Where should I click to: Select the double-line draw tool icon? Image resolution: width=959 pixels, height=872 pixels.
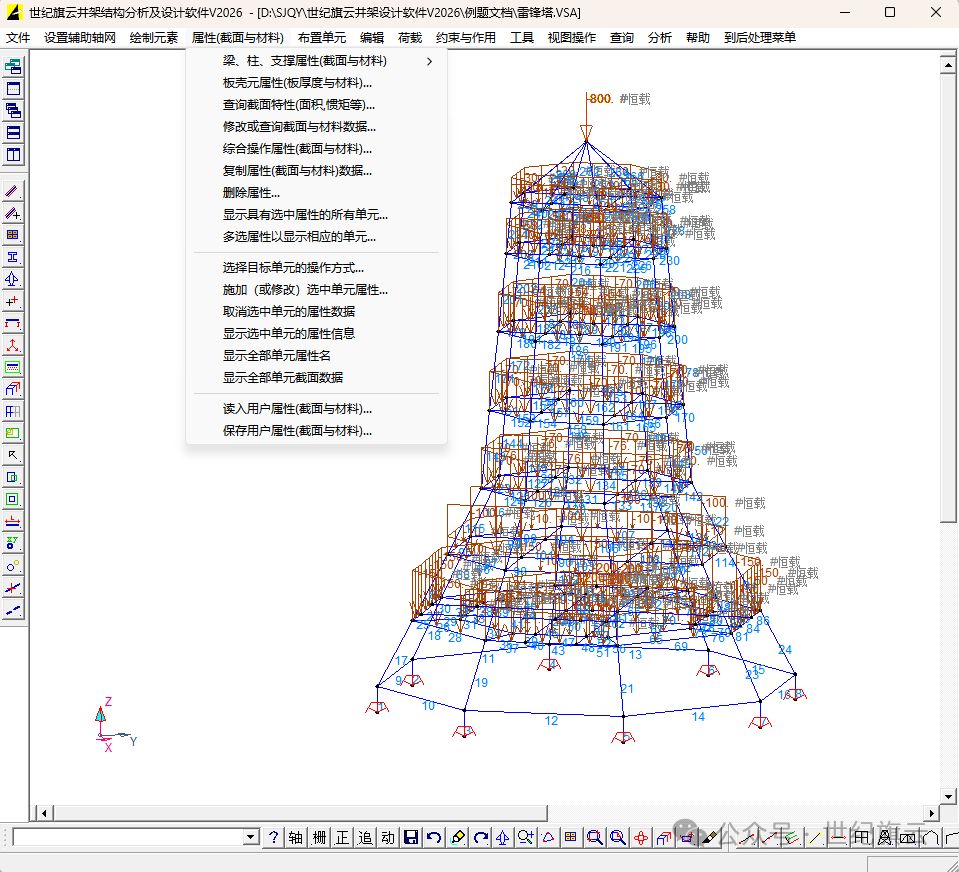[13, 191]
